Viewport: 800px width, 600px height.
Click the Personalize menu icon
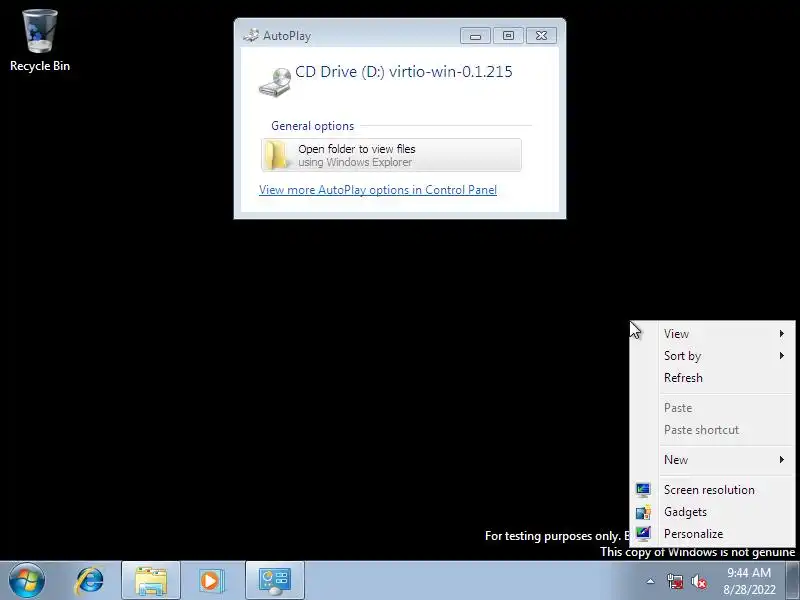(x=643, y=534)
